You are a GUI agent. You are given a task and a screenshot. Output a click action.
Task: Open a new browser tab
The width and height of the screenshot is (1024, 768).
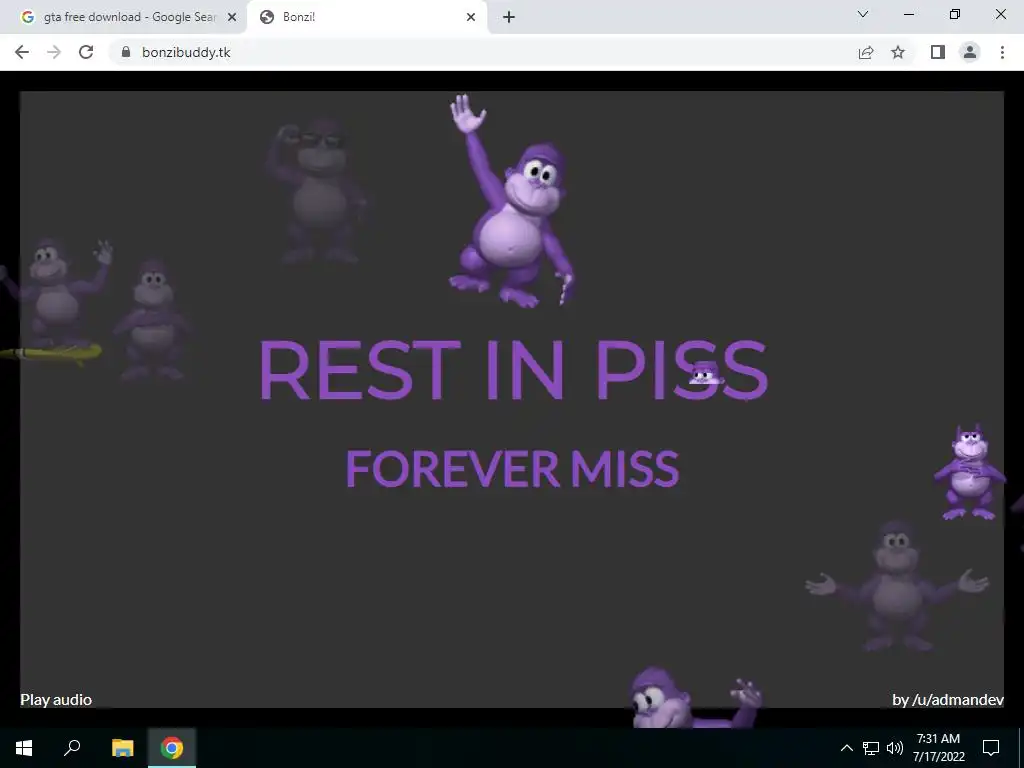tap(509, 18)
